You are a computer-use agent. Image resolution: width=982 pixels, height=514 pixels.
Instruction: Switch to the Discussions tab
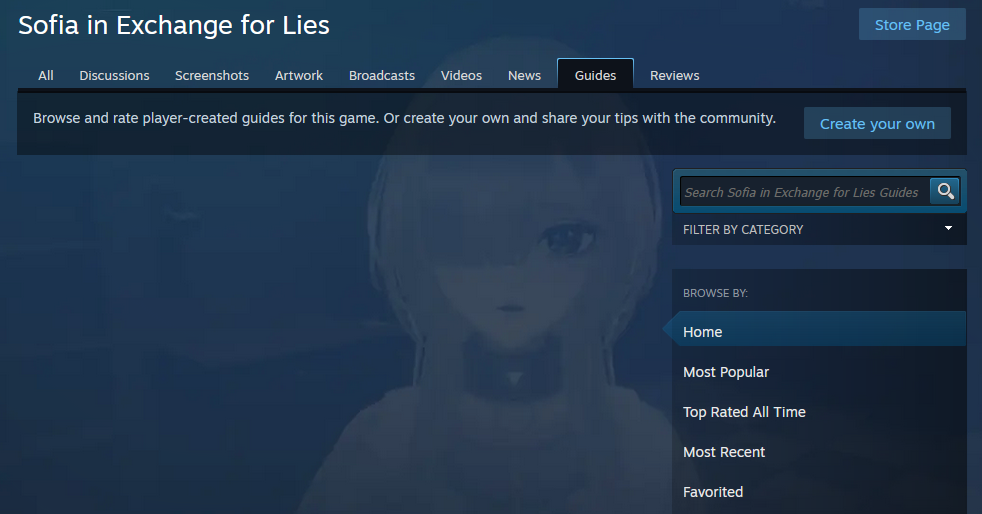tap(114, 75)
